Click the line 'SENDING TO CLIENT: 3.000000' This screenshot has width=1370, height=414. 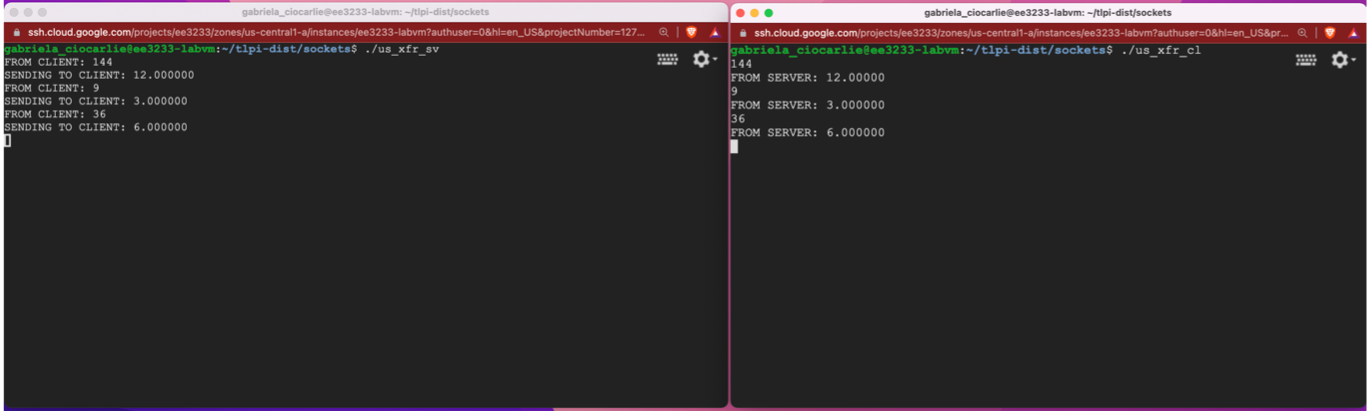tap(96, 101)
